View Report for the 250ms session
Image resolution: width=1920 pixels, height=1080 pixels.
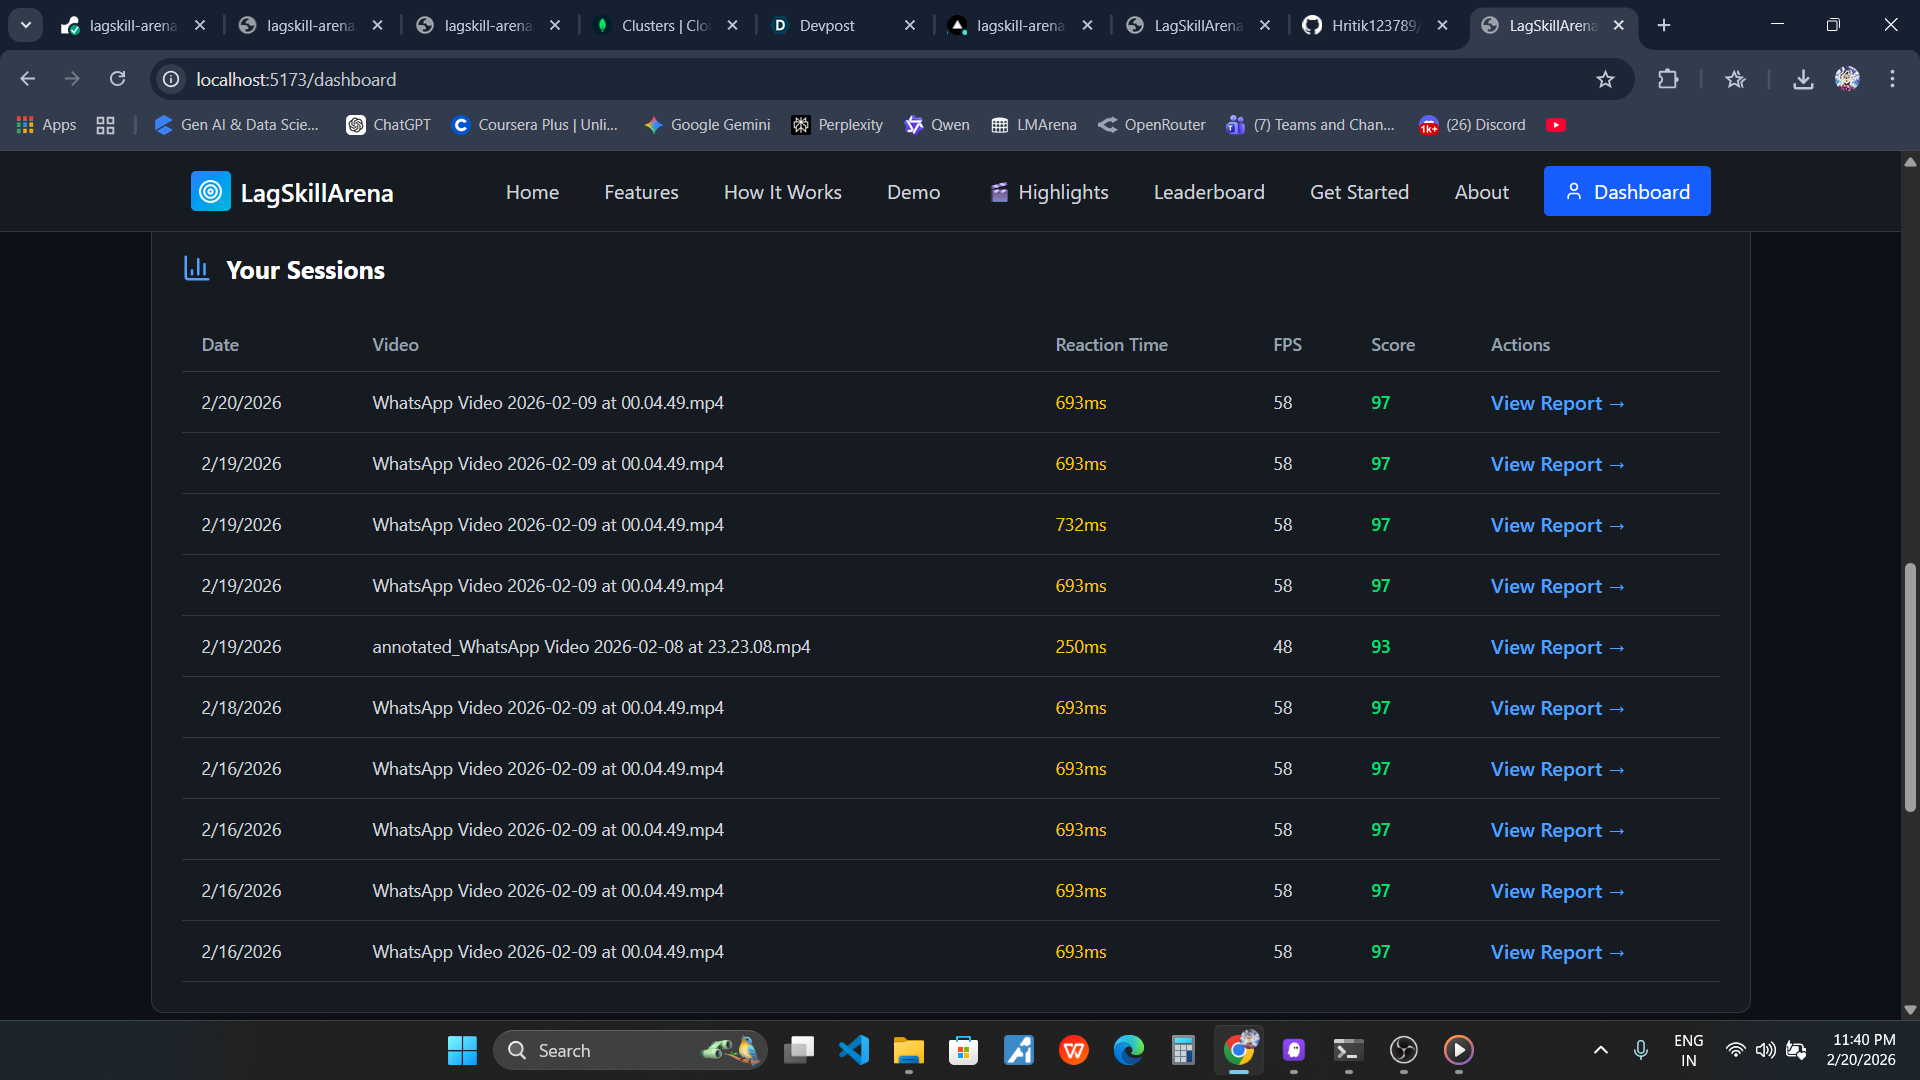coord(1556,648)
